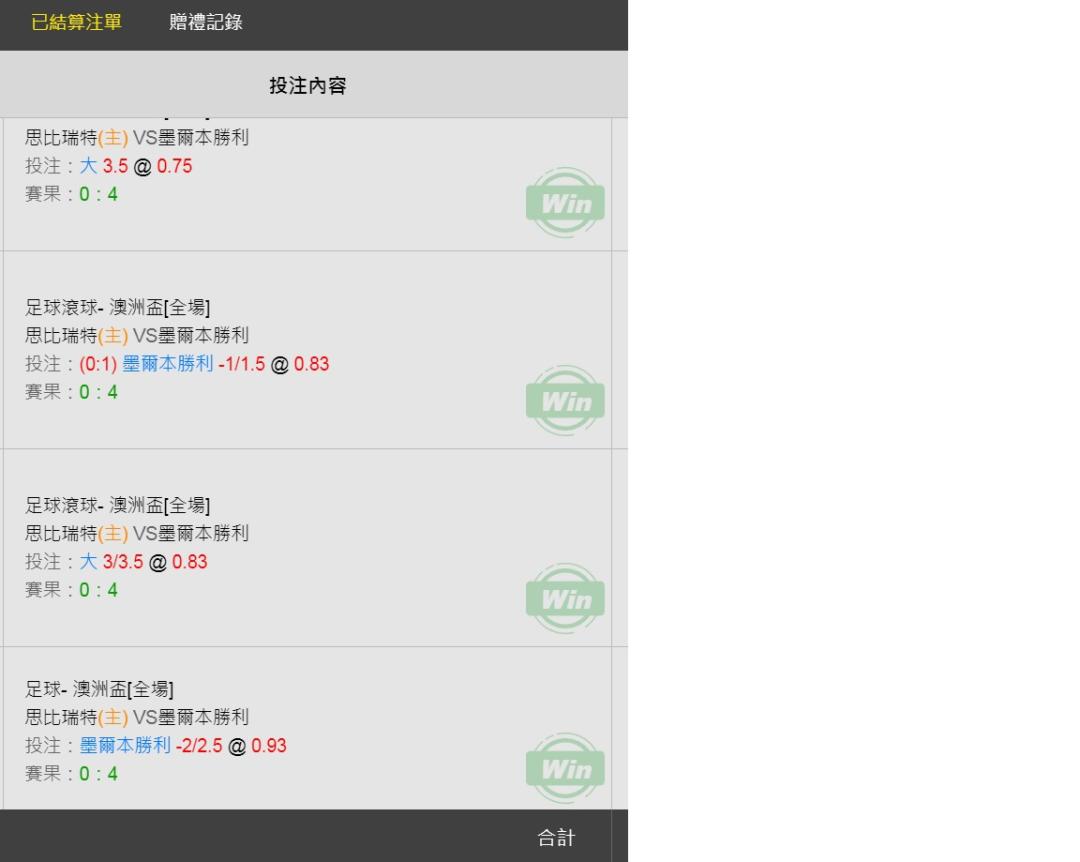This screenshot has height=862, width=1080.
Task: Click Win stamp on 大 3.5 bet
Action: (x=565, y=203)
